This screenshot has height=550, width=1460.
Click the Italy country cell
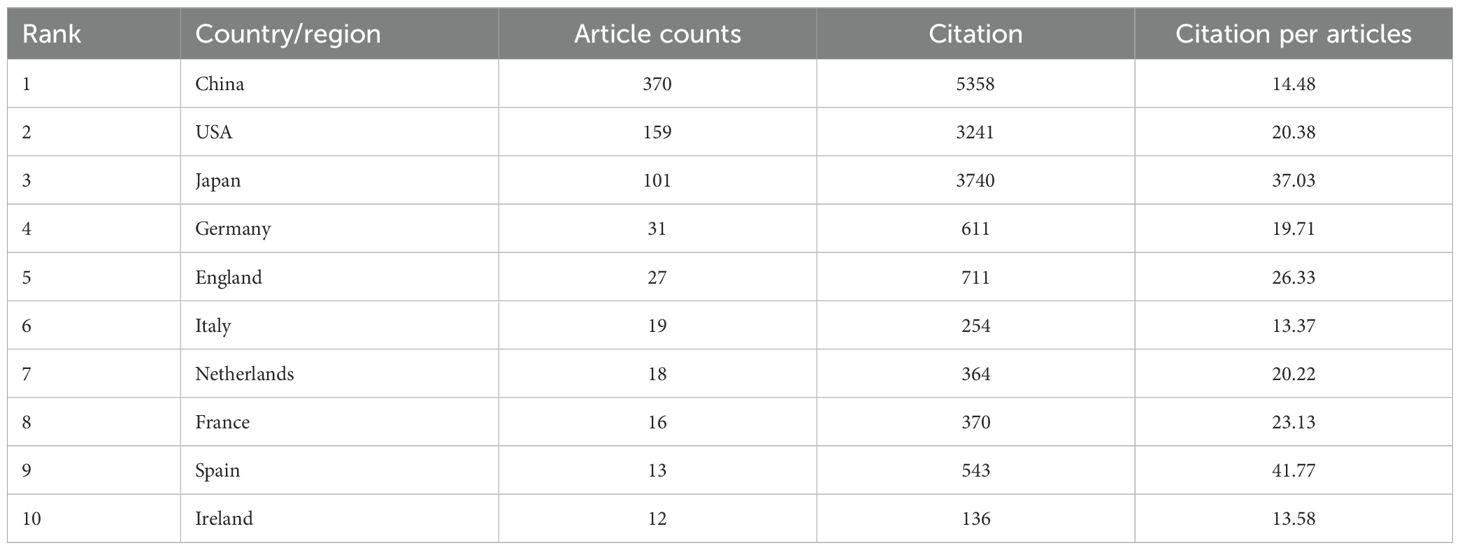coord(213,326)
